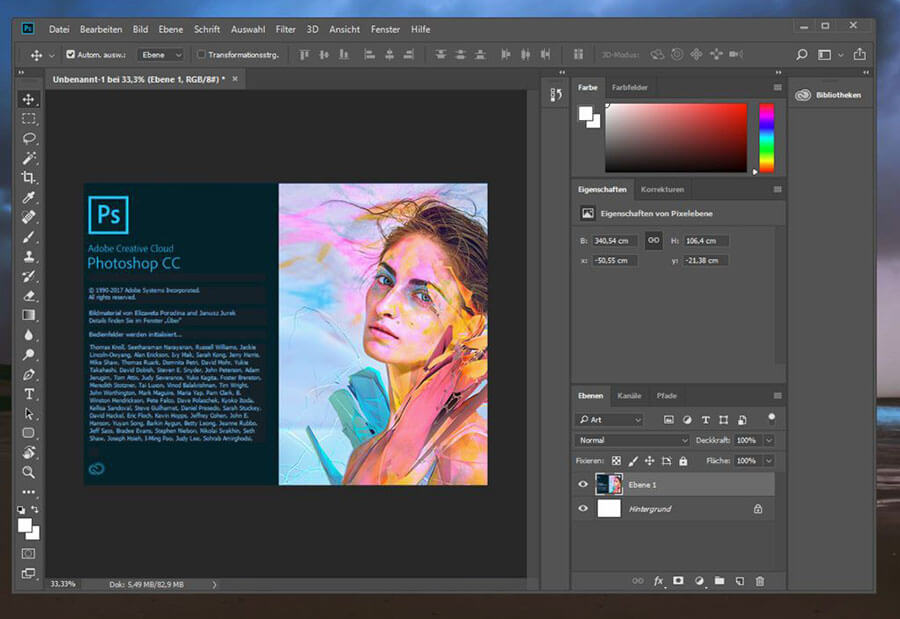The width and height of the screenshot is (900, 619).
Task: Open the Normal blend mode dropdown
Action: (633, 440)
